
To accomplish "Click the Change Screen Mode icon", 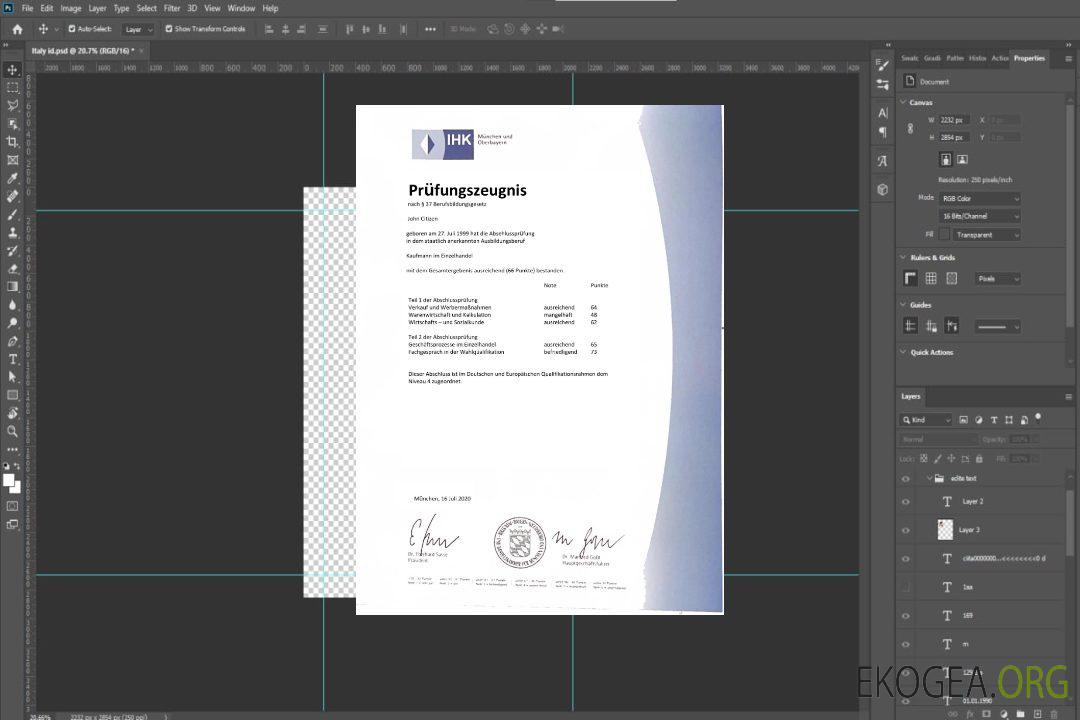I will pos(12,524).
